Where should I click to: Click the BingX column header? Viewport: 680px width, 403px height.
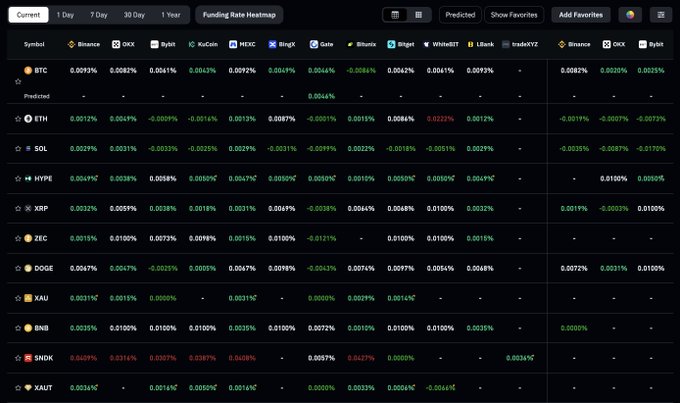[x=282, y=44]
